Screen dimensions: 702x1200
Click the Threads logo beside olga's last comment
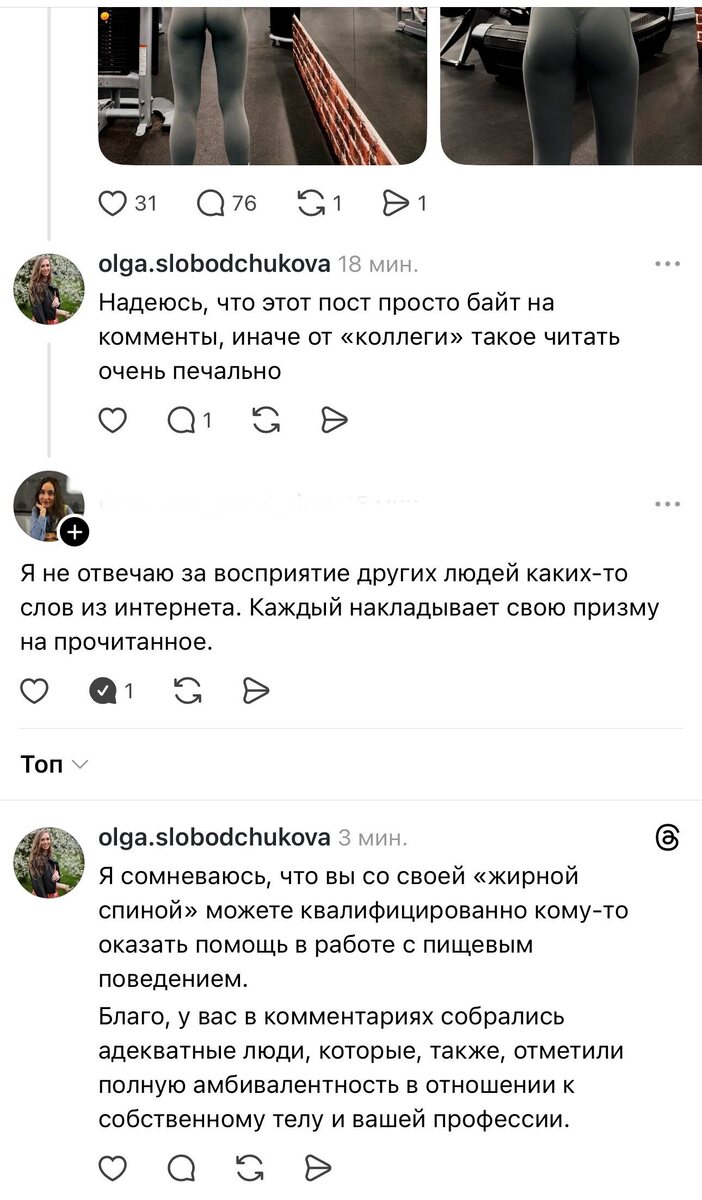tap(667, 837)
